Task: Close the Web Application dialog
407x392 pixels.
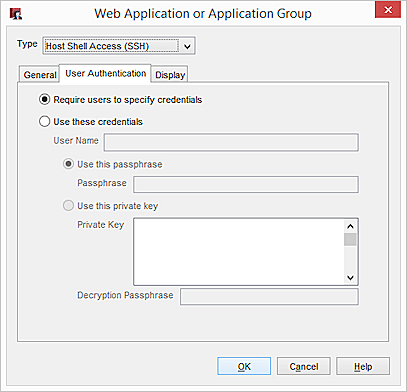Action: click(388, 10)
